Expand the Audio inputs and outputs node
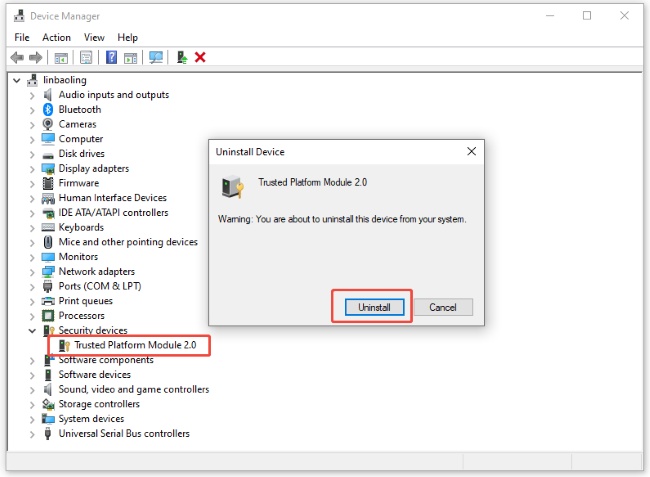This screenshot has width=650, height=477. point(32,96)
